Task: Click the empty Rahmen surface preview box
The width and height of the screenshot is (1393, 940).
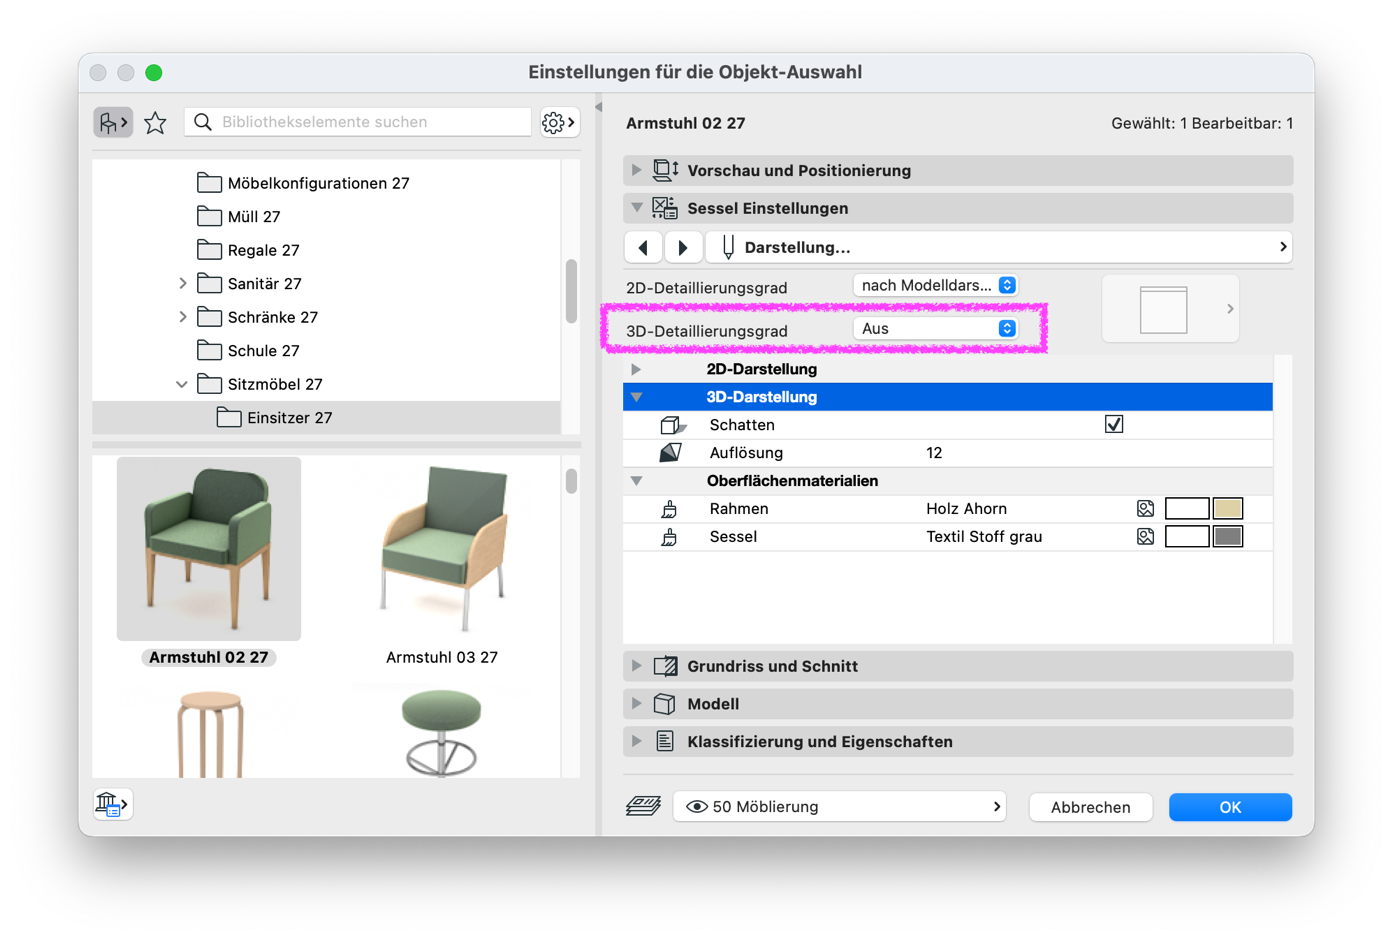Action: 1187,509
